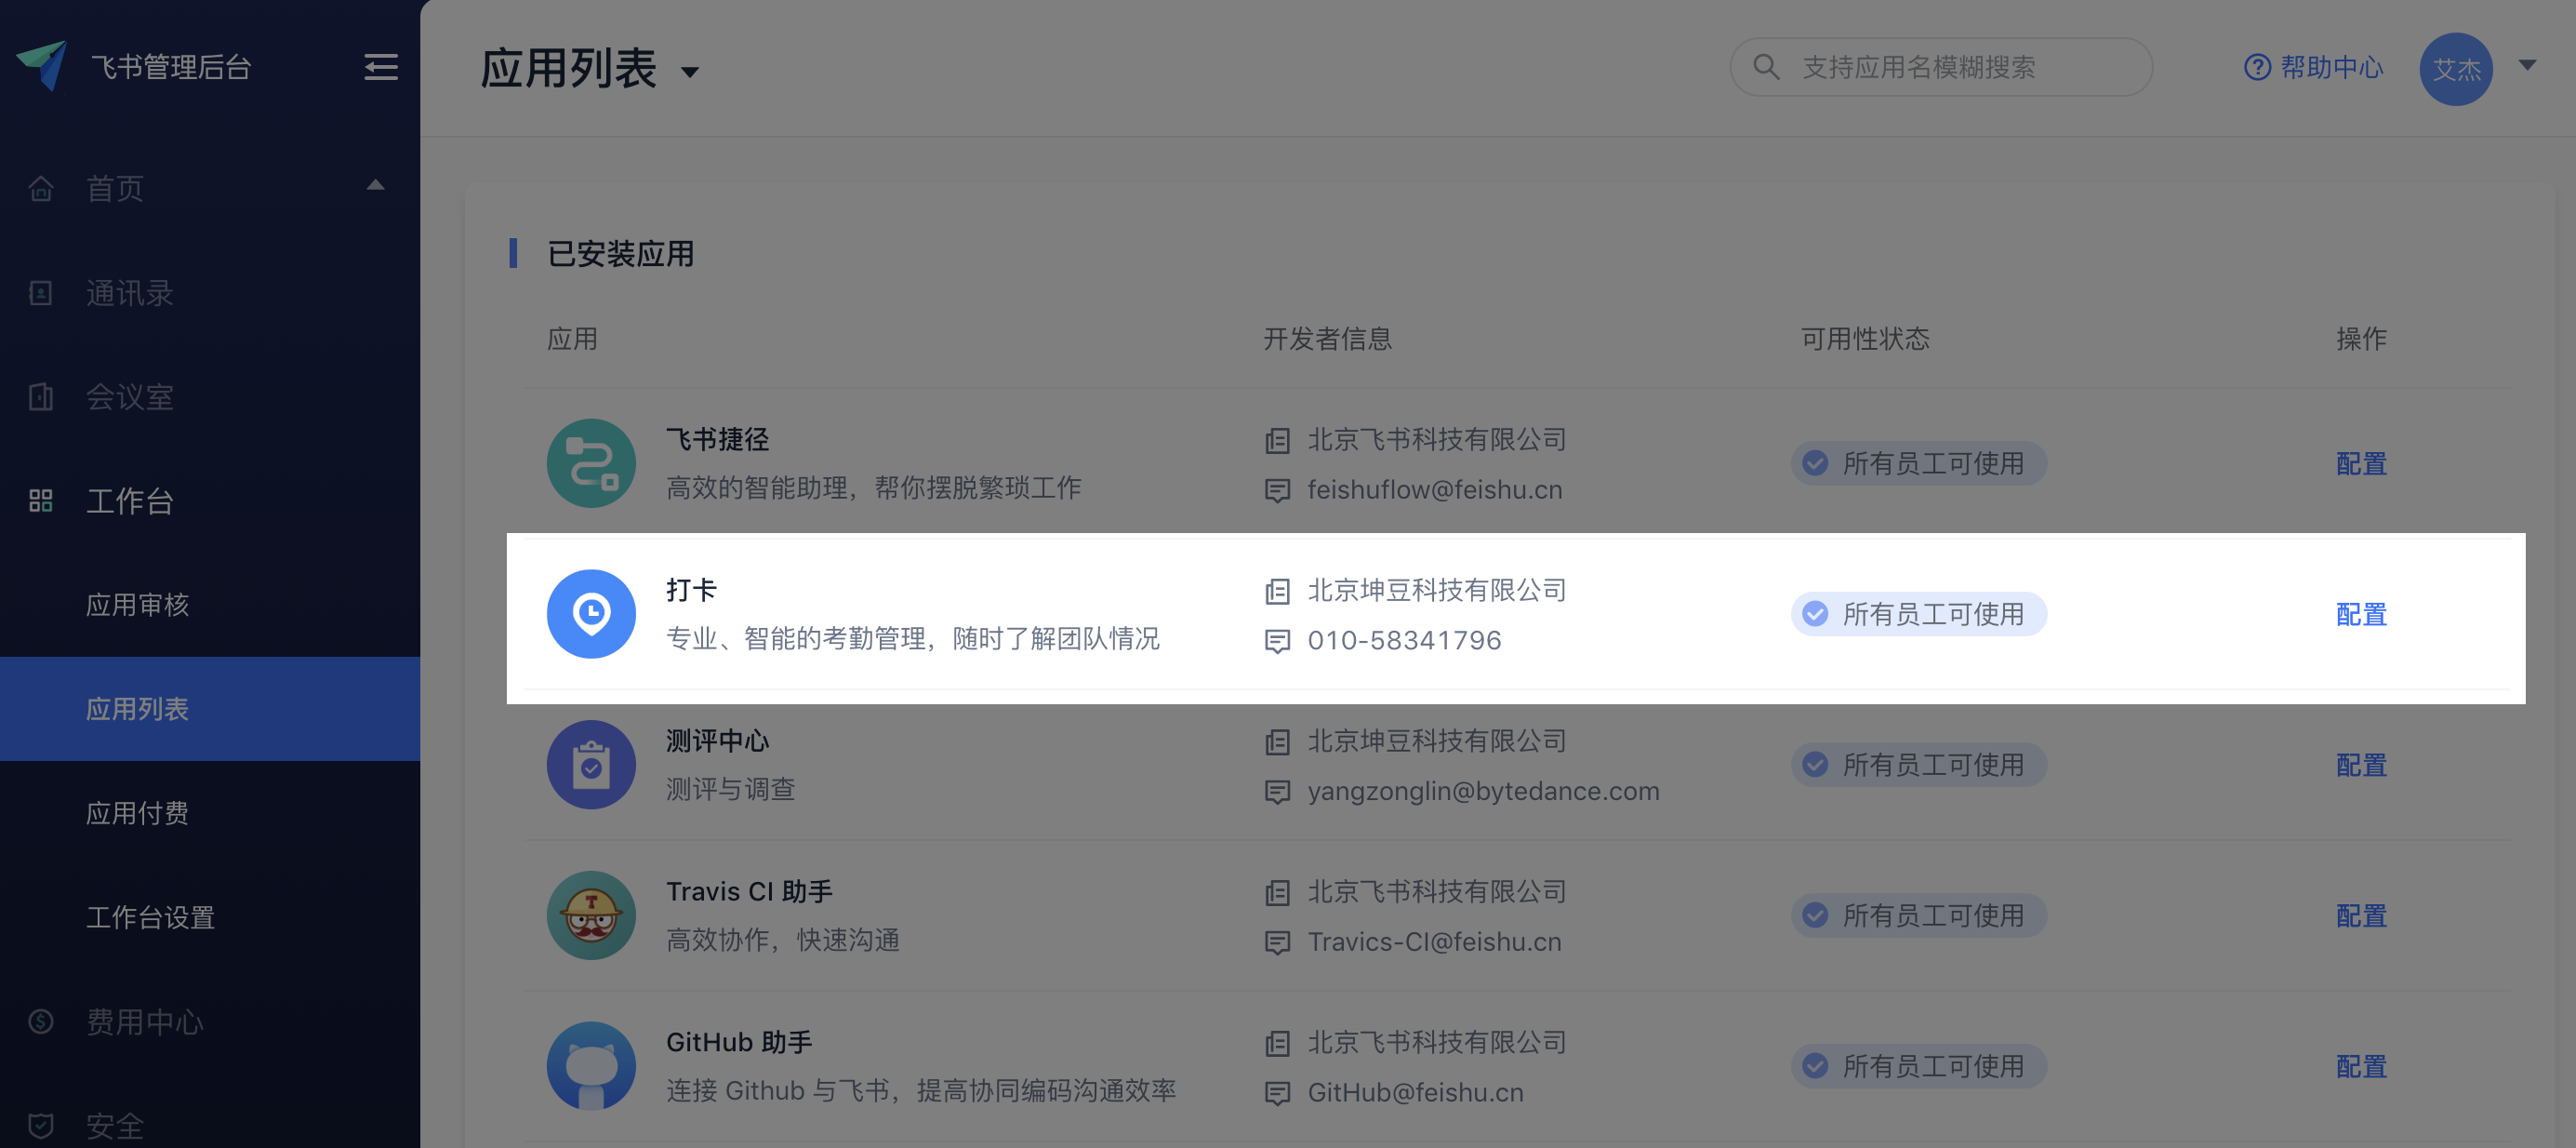Click the 飞书捷径 app icon
2576x1148 pixels.
coord(591,463)
